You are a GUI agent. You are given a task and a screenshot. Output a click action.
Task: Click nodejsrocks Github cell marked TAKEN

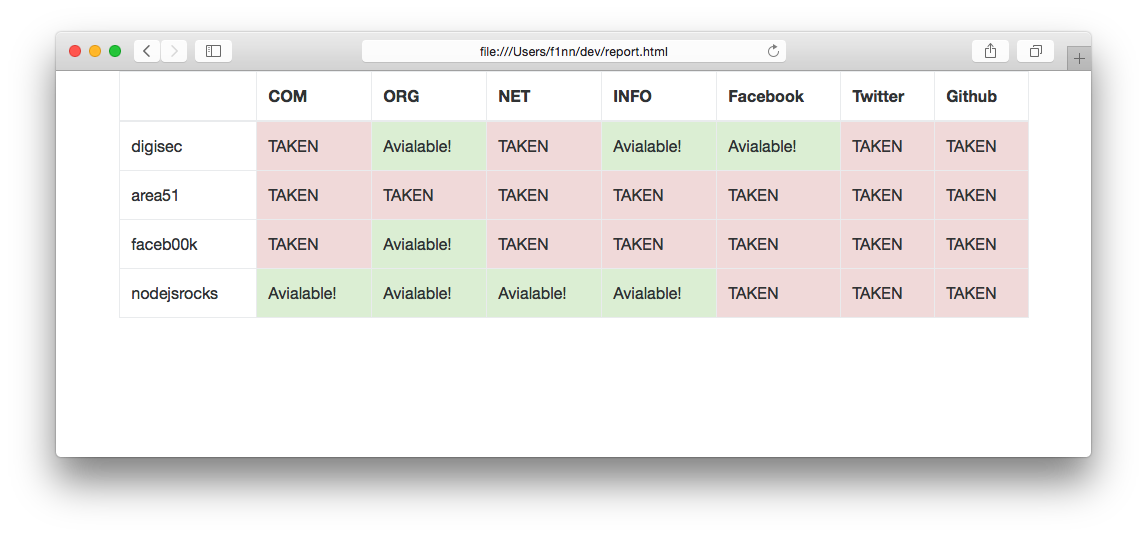point(981,293)
